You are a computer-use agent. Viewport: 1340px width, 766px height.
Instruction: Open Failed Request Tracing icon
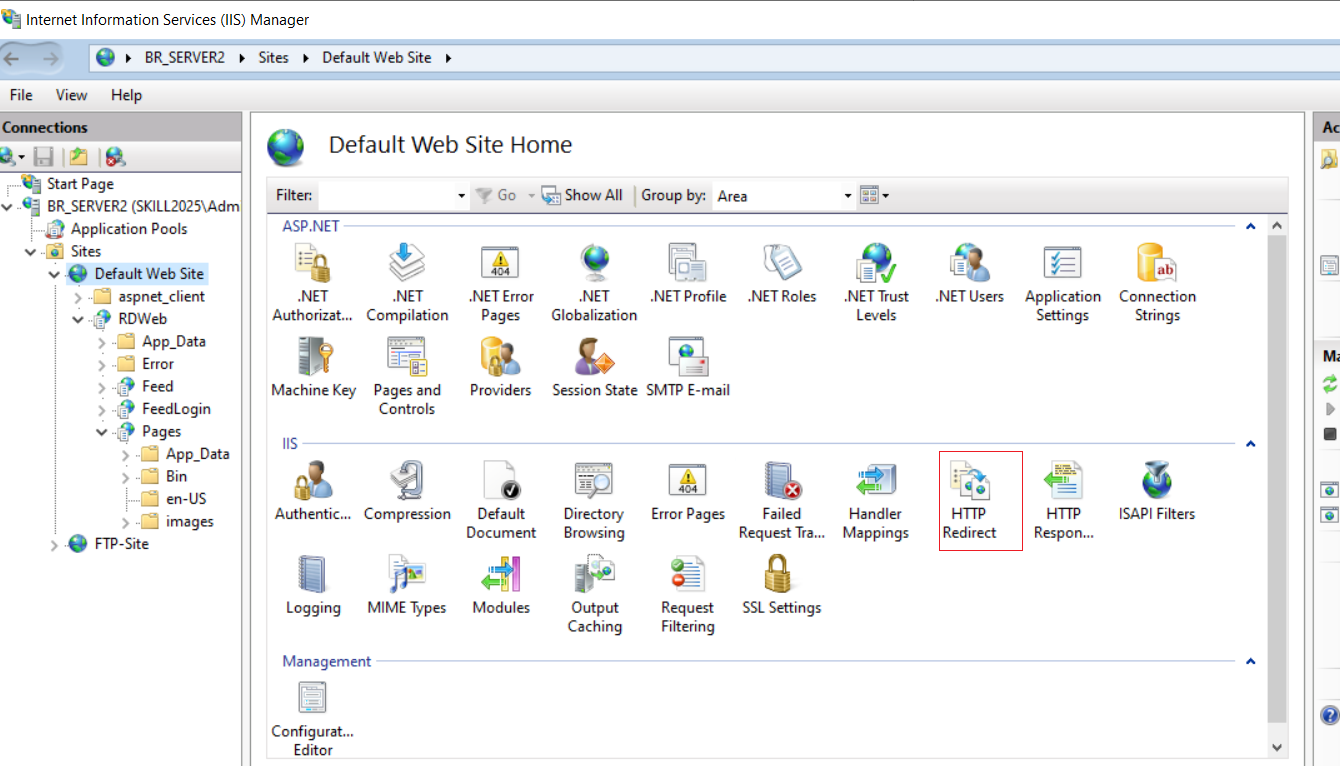(x=781, y=500)
